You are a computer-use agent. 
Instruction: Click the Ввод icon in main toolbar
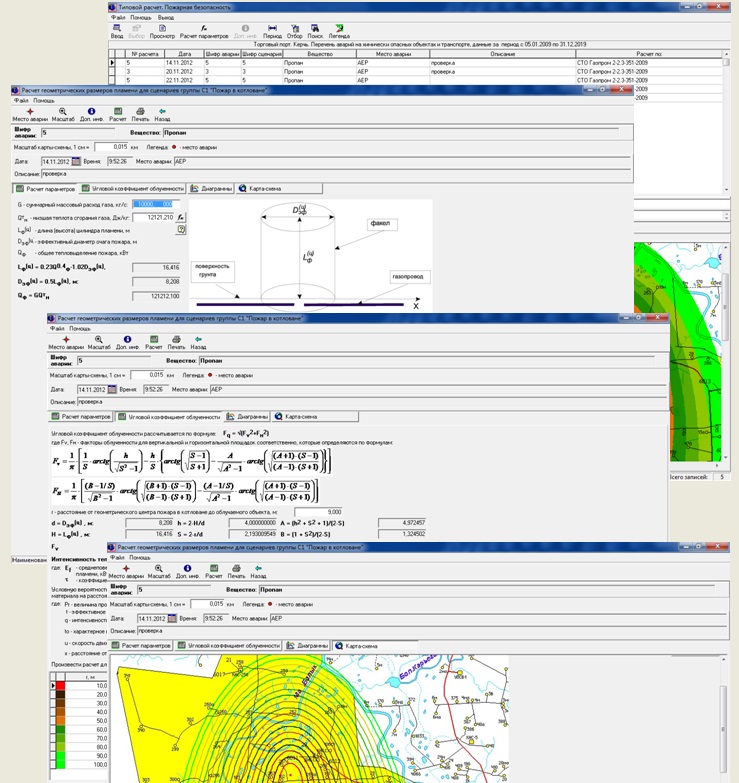(x=116, y=33)
